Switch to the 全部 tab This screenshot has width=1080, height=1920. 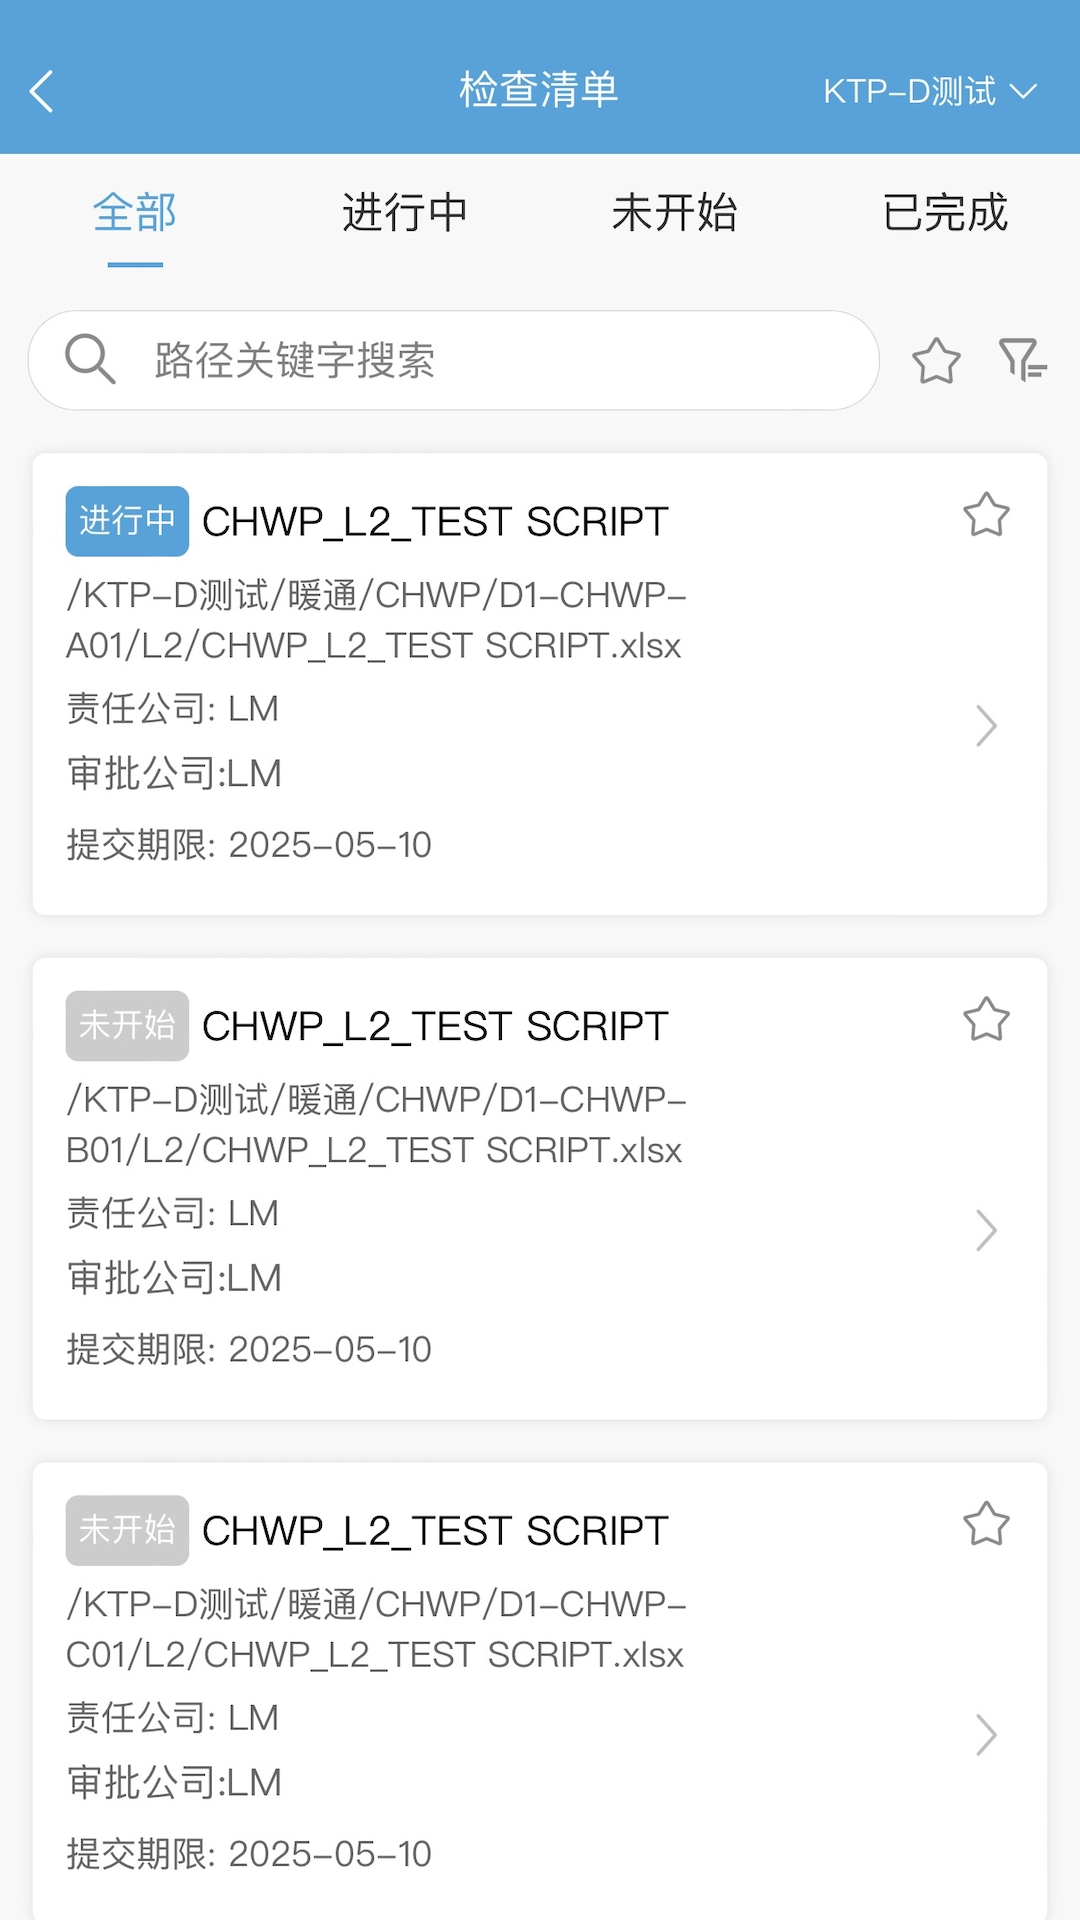tap(135, 212)
